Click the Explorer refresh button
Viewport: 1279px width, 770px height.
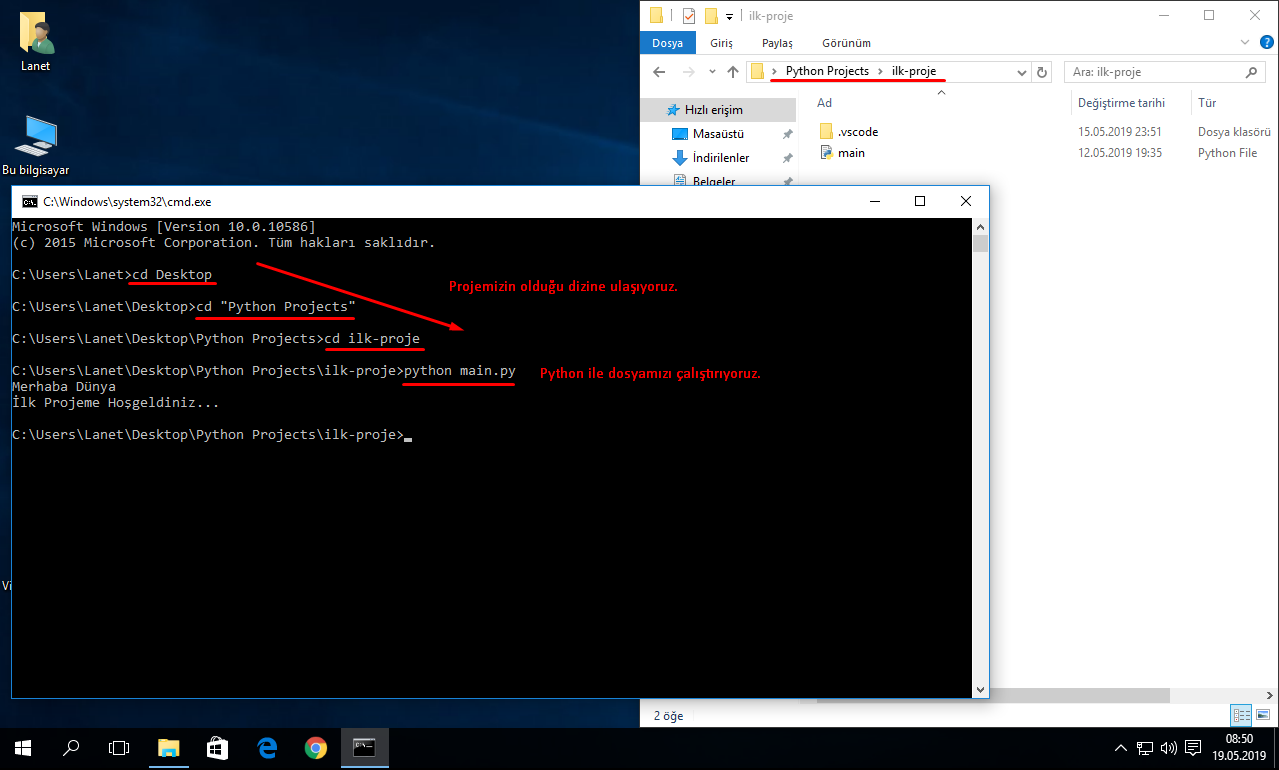tap(1042, 72)
